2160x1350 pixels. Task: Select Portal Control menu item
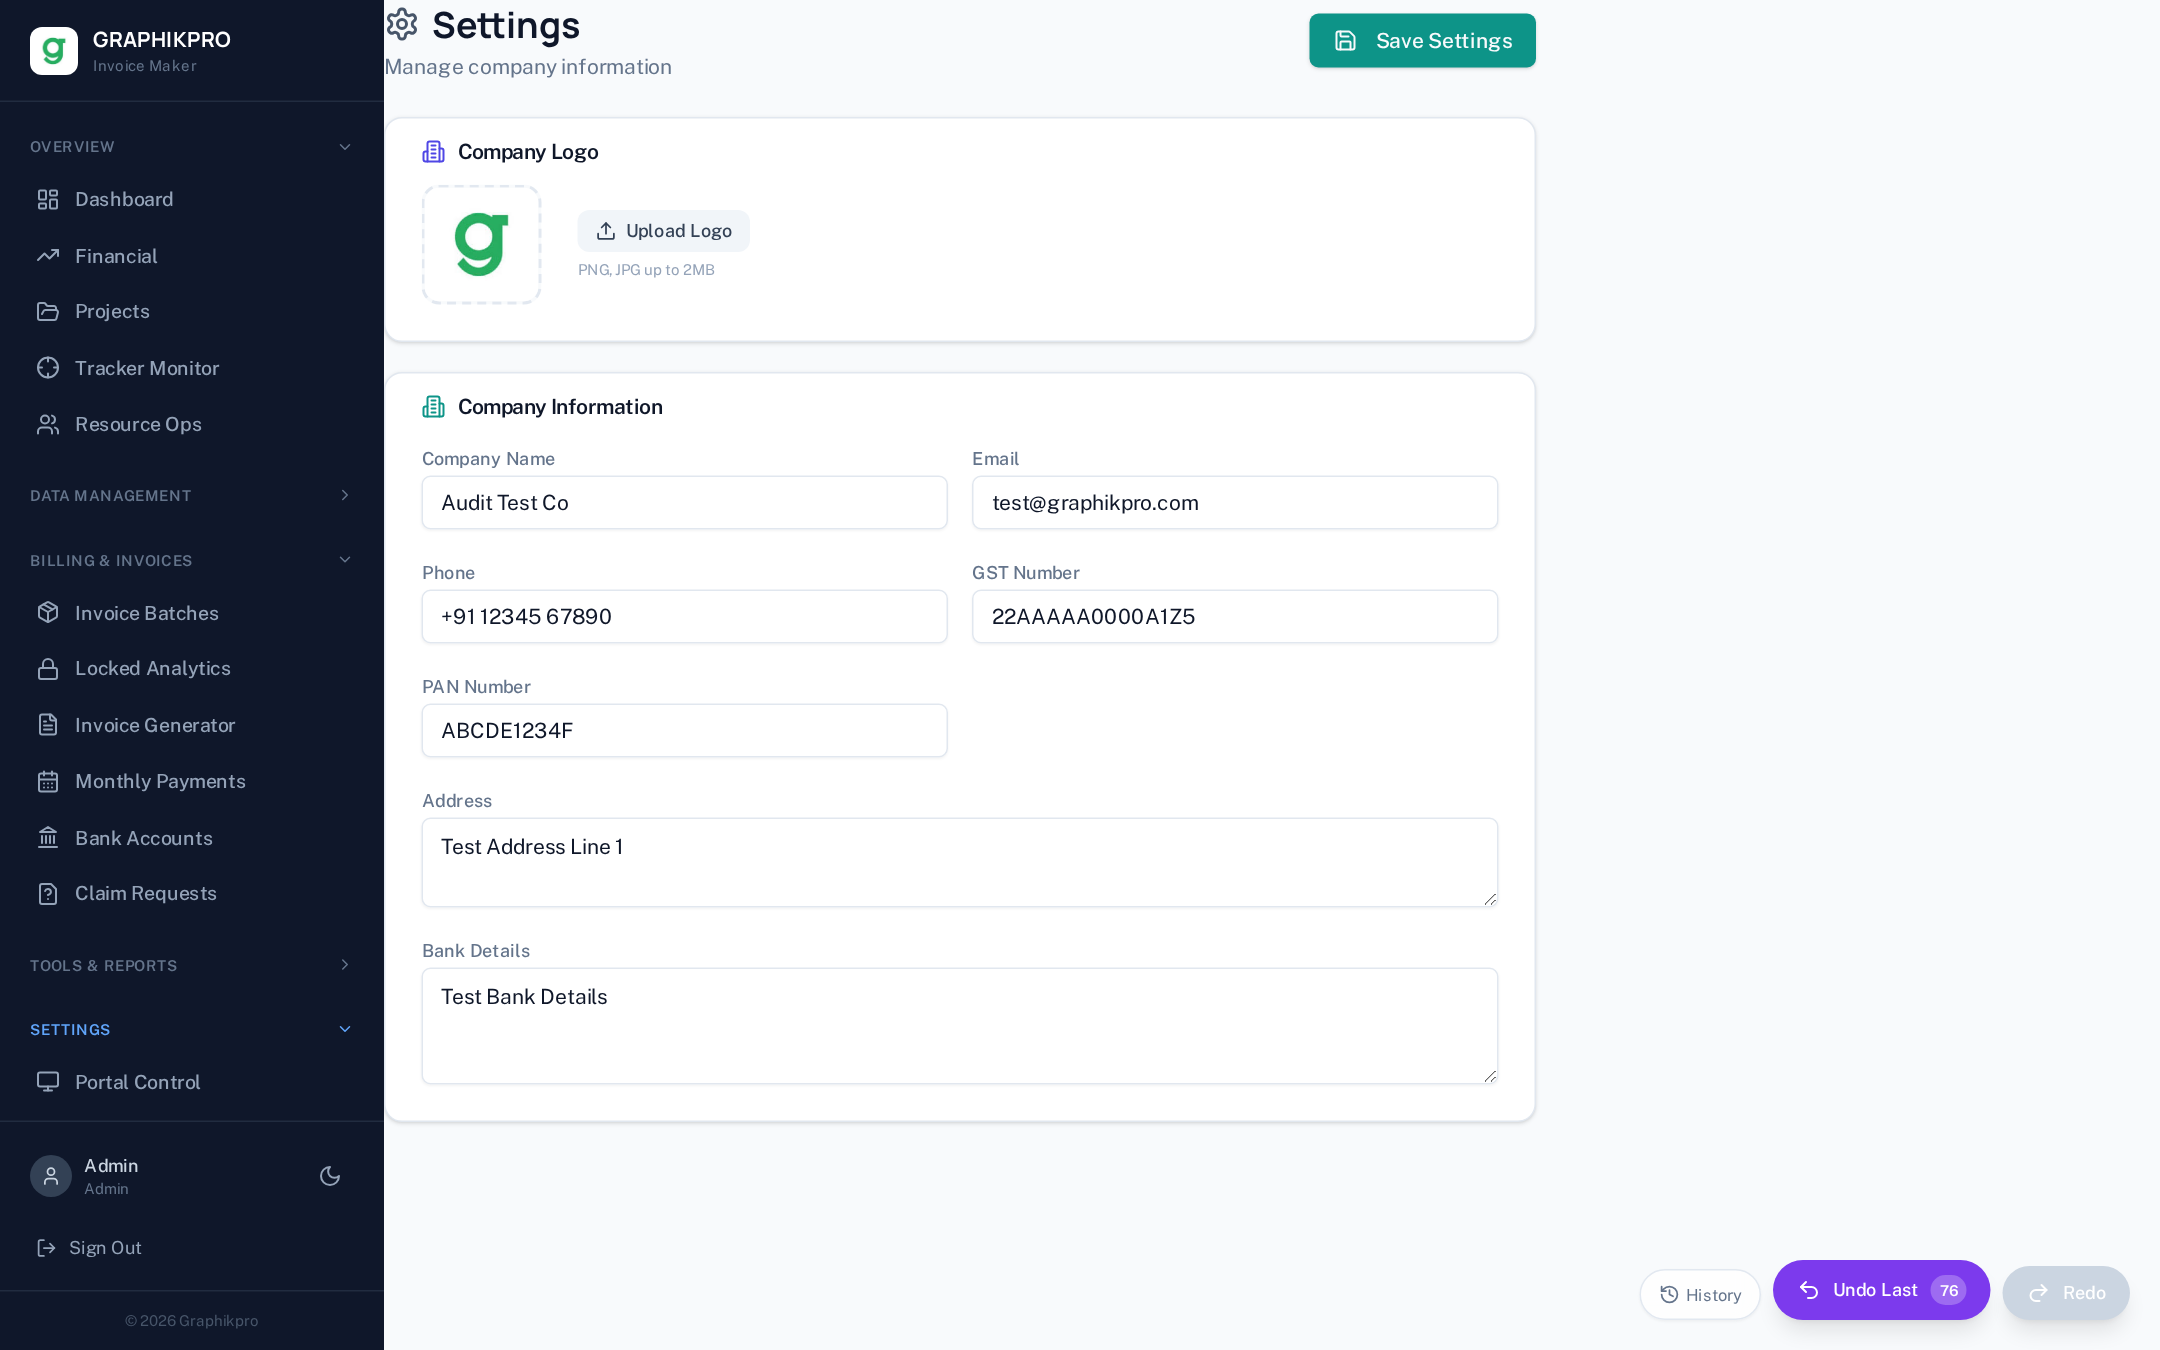click(192, 1082)
